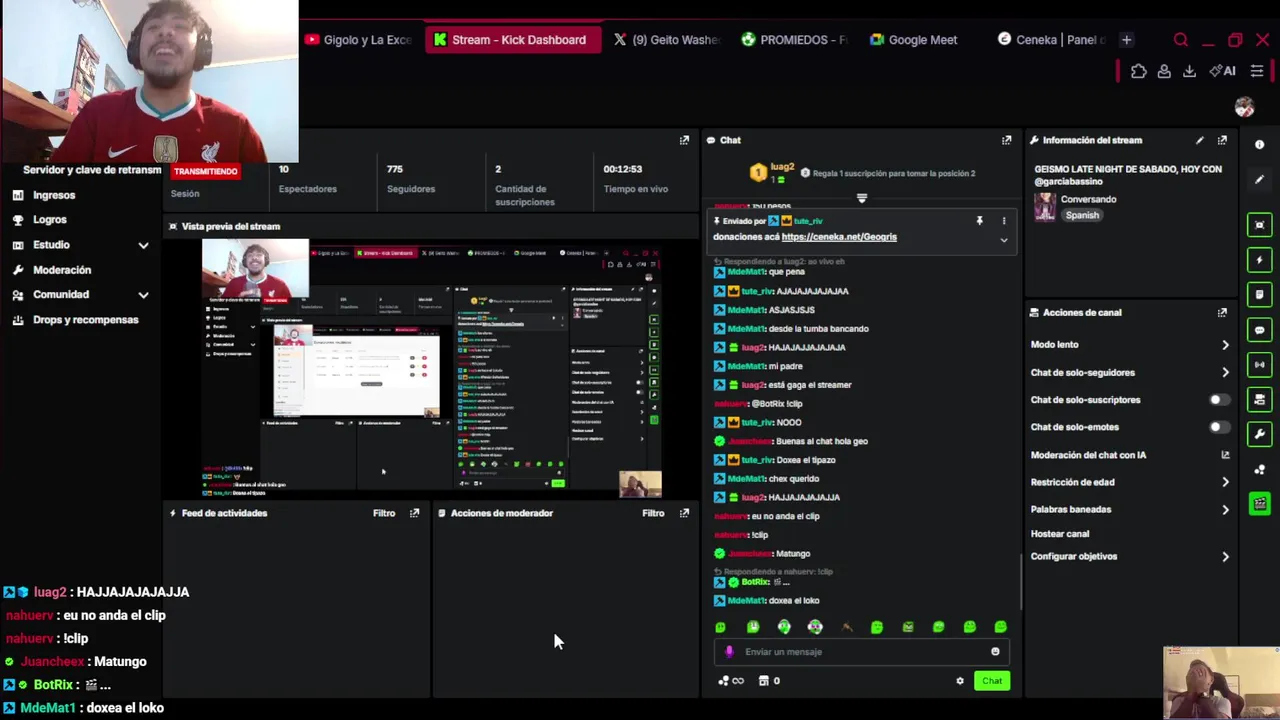The height and width of the screenshot is (720, 1280).
Task: Open Moderación in left sidebar
Action: point(62,270)
